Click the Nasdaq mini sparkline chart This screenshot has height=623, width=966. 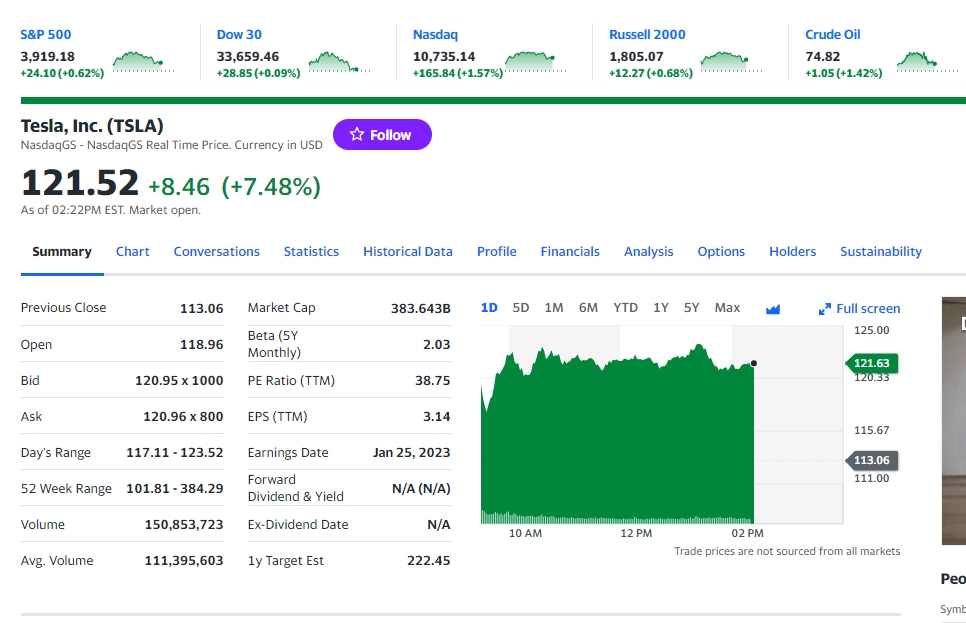click(535, 62)
